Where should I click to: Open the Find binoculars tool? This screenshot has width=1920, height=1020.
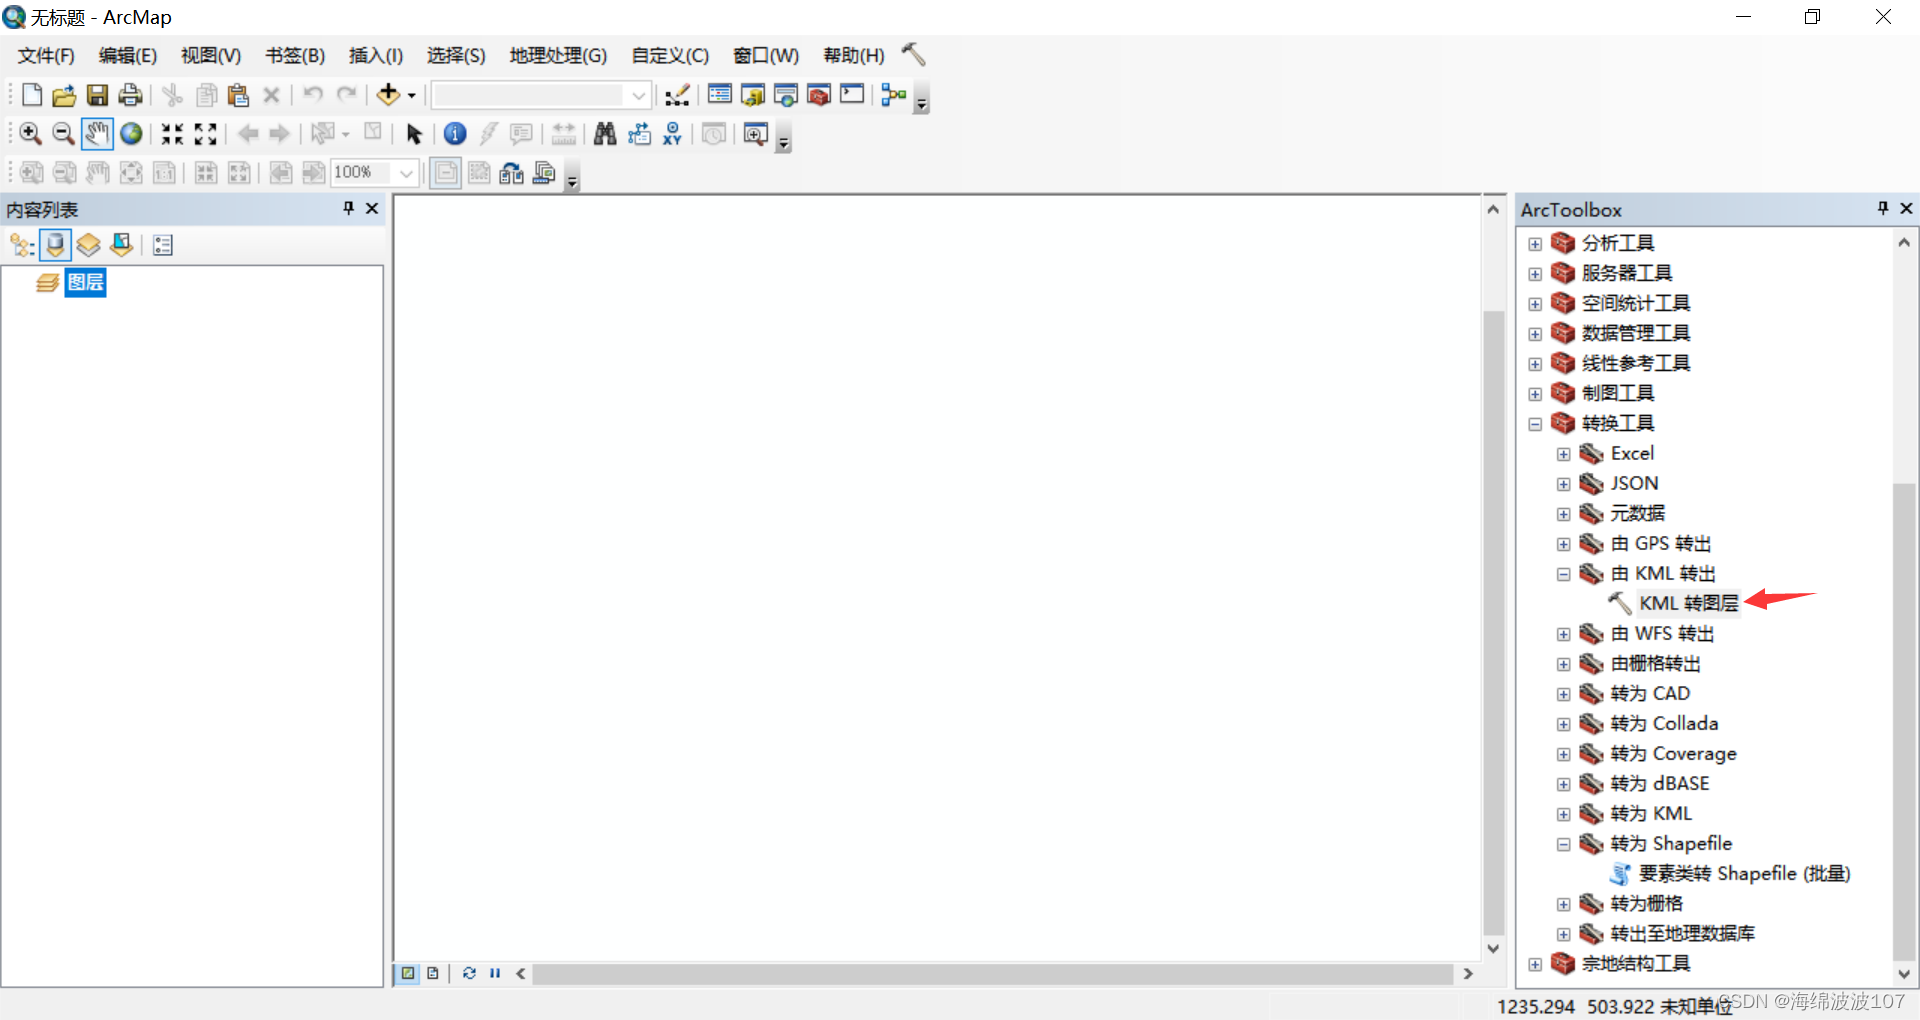[605, 134]
